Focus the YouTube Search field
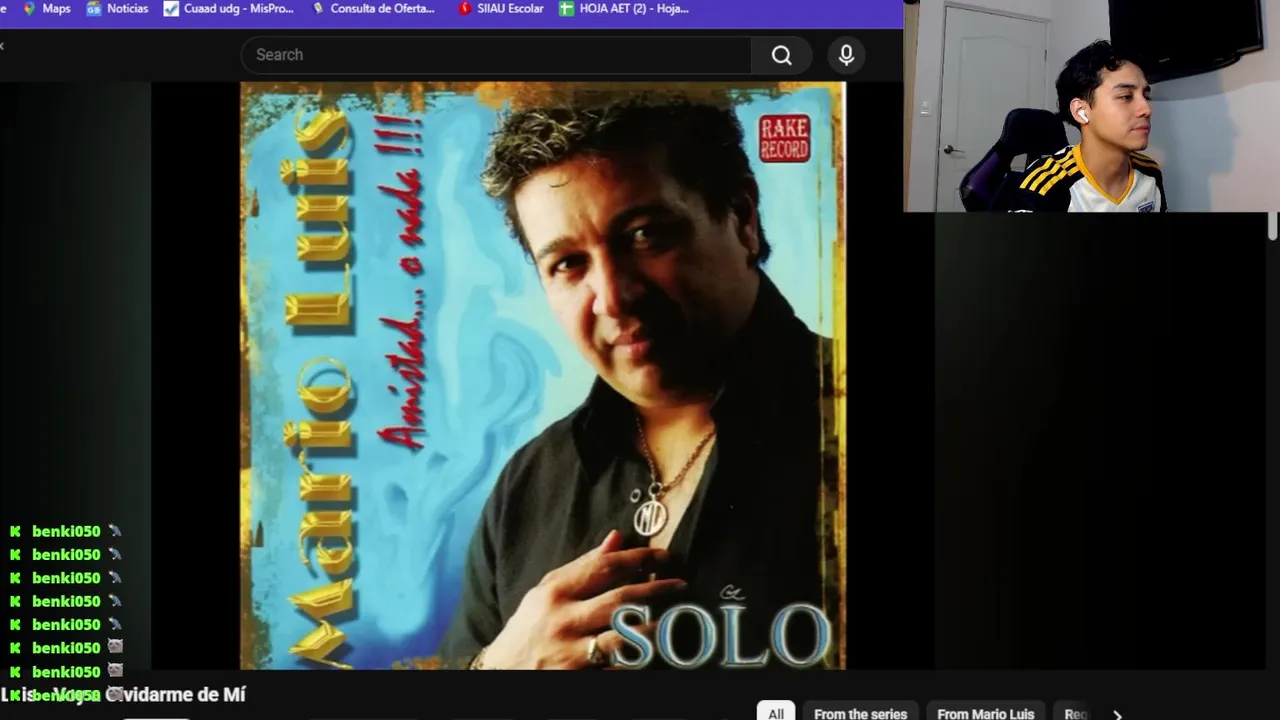The image size is (1280, 720). tap(496, 55)
